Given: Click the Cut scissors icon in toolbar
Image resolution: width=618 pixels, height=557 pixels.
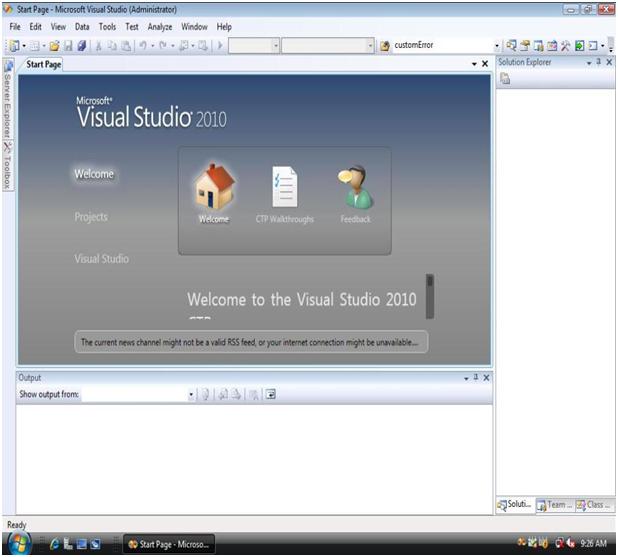Looking at the screenshot, I should [x=100, y=45].
